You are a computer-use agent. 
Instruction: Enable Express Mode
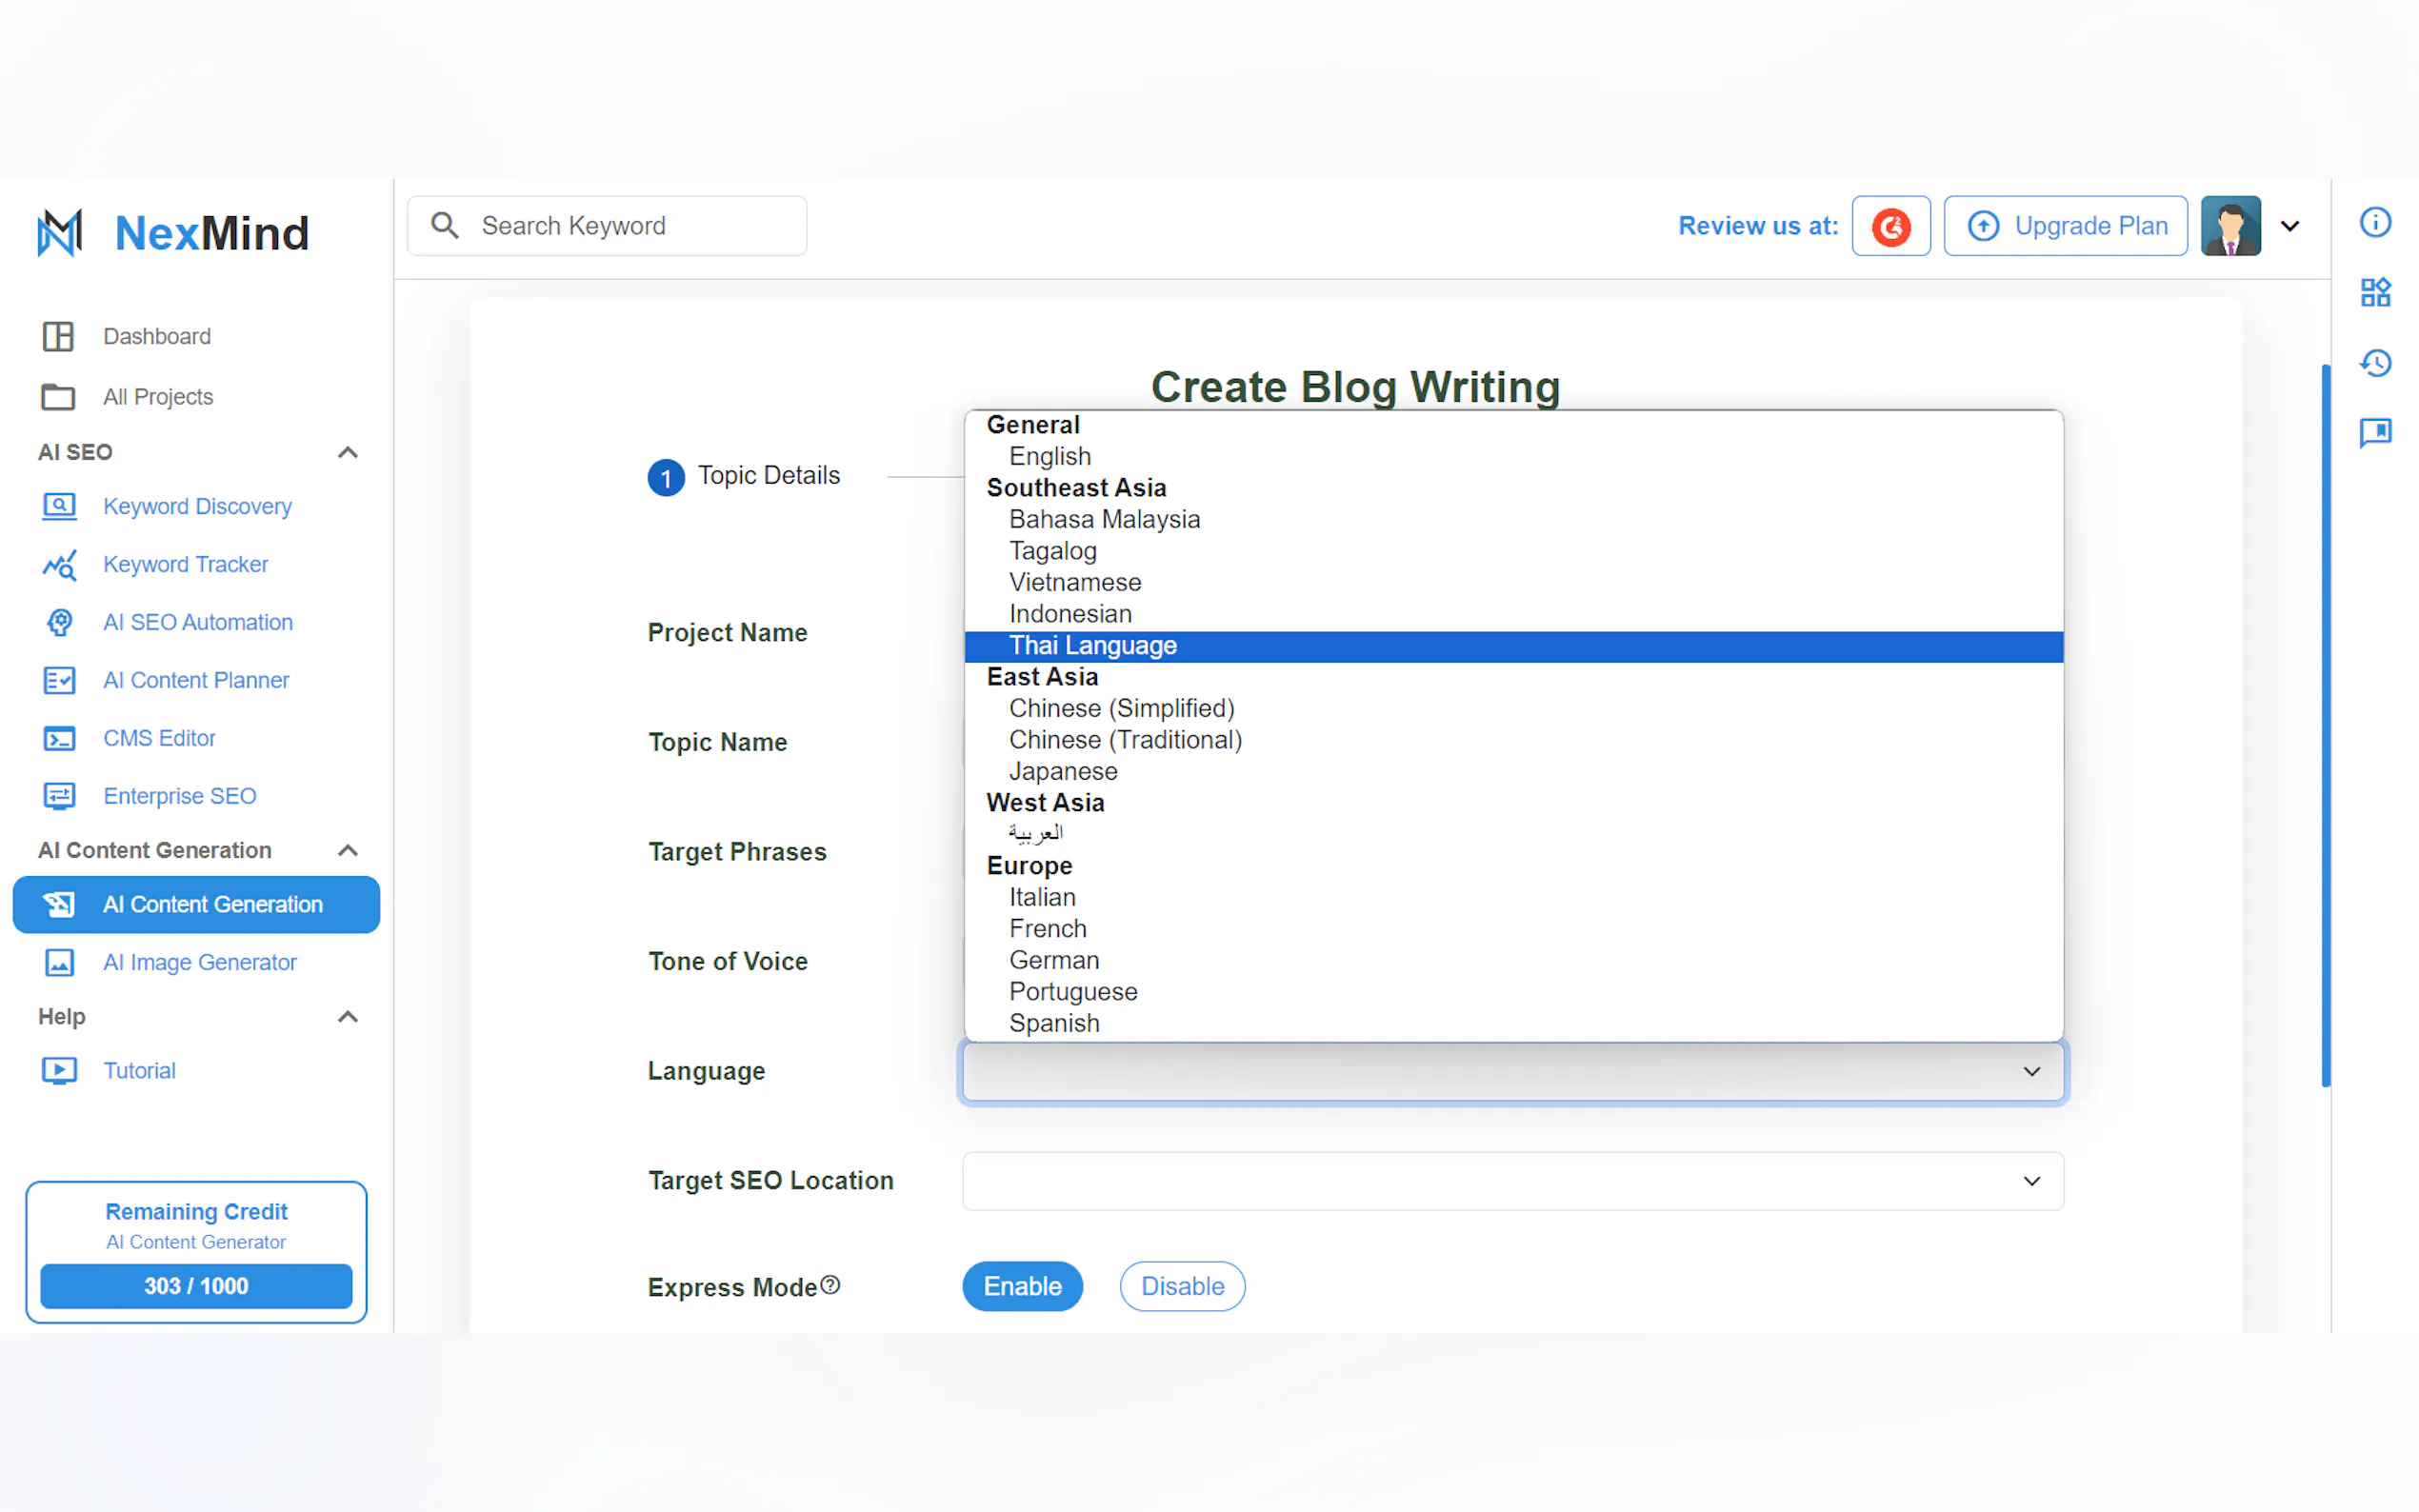1021,1286
